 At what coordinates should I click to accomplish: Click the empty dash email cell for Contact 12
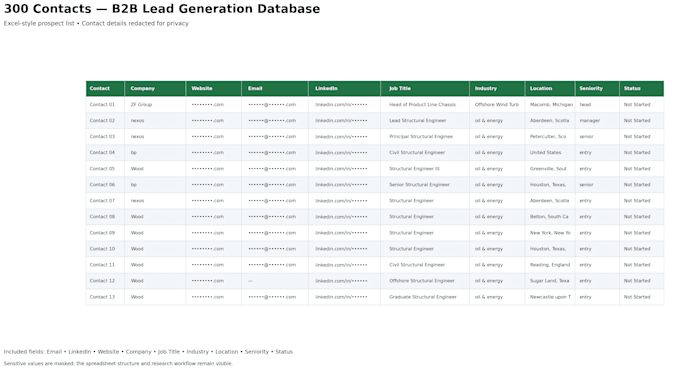(275, 281)
